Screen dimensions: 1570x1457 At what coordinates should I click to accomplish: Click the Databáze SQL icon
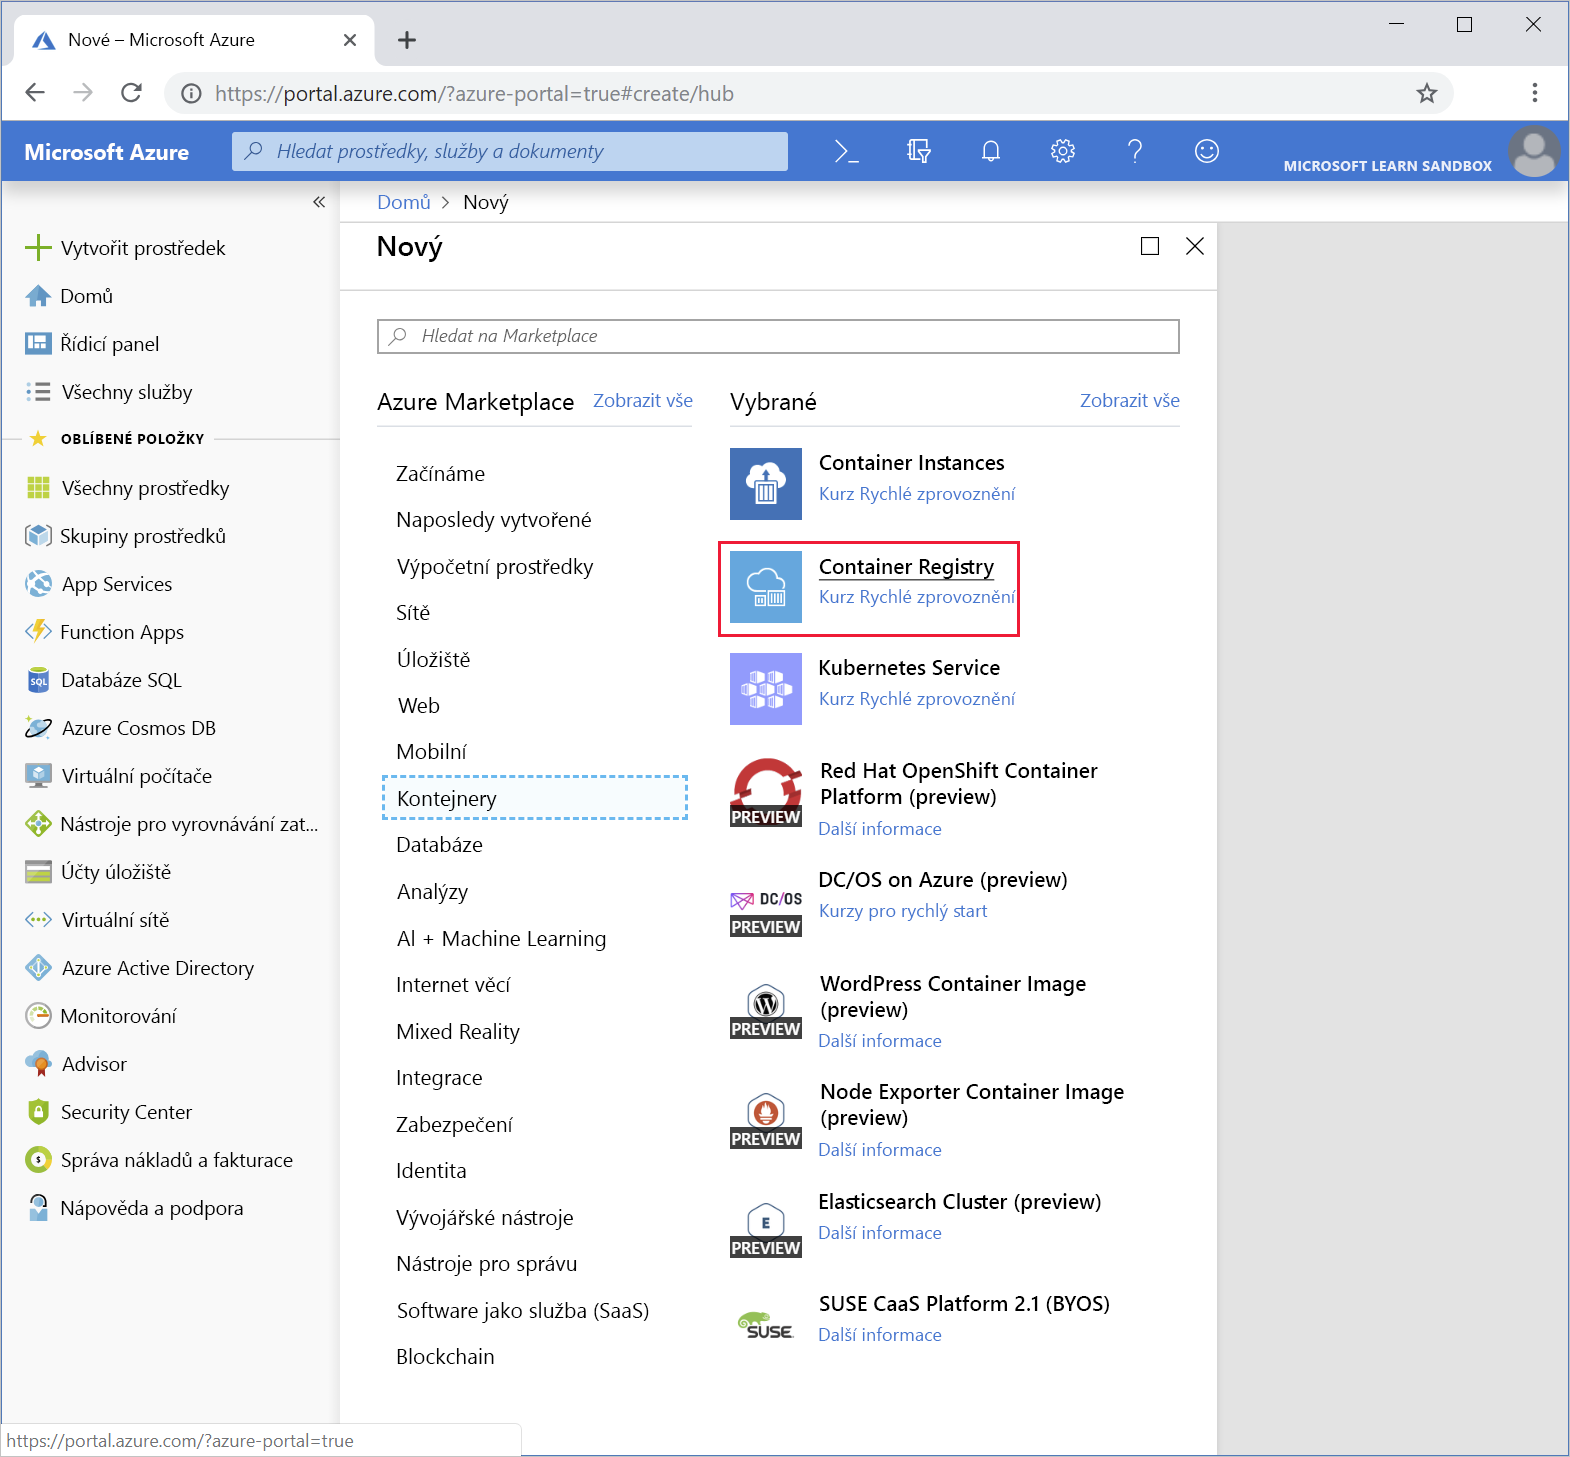(x=38, y=680)
